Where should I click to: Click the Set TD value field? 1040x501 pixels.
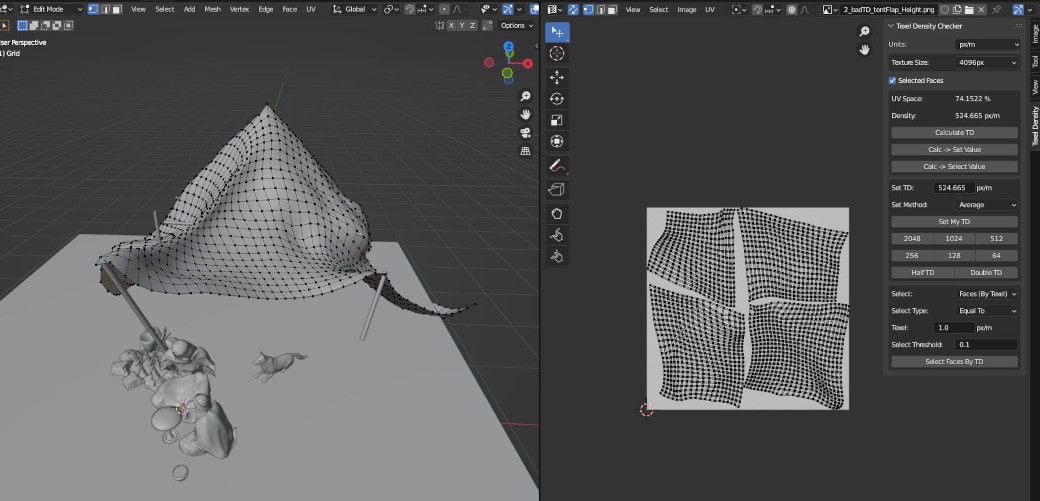952,188
